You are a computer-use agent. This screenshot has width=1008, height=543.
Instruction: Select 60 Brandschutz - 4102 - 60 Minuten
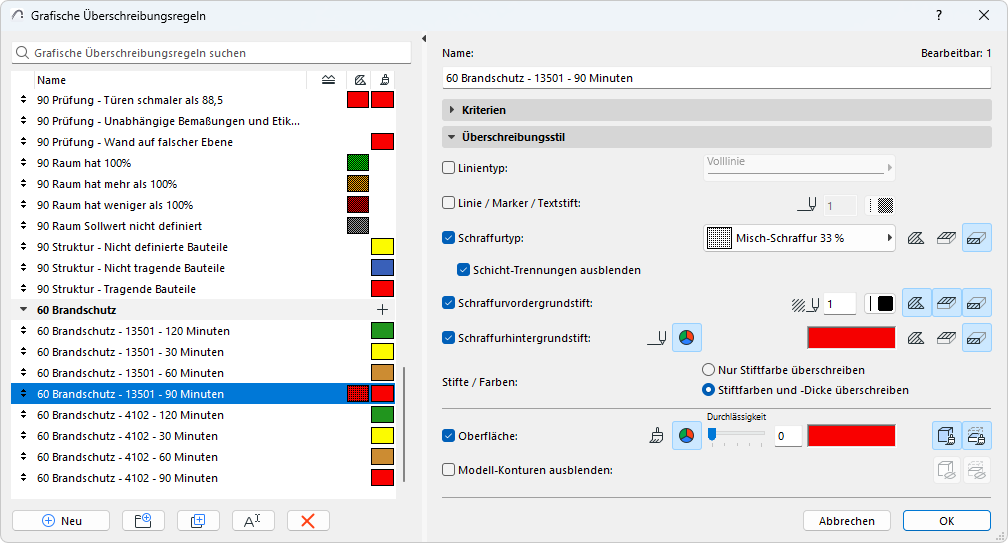[x=203, y=457]
